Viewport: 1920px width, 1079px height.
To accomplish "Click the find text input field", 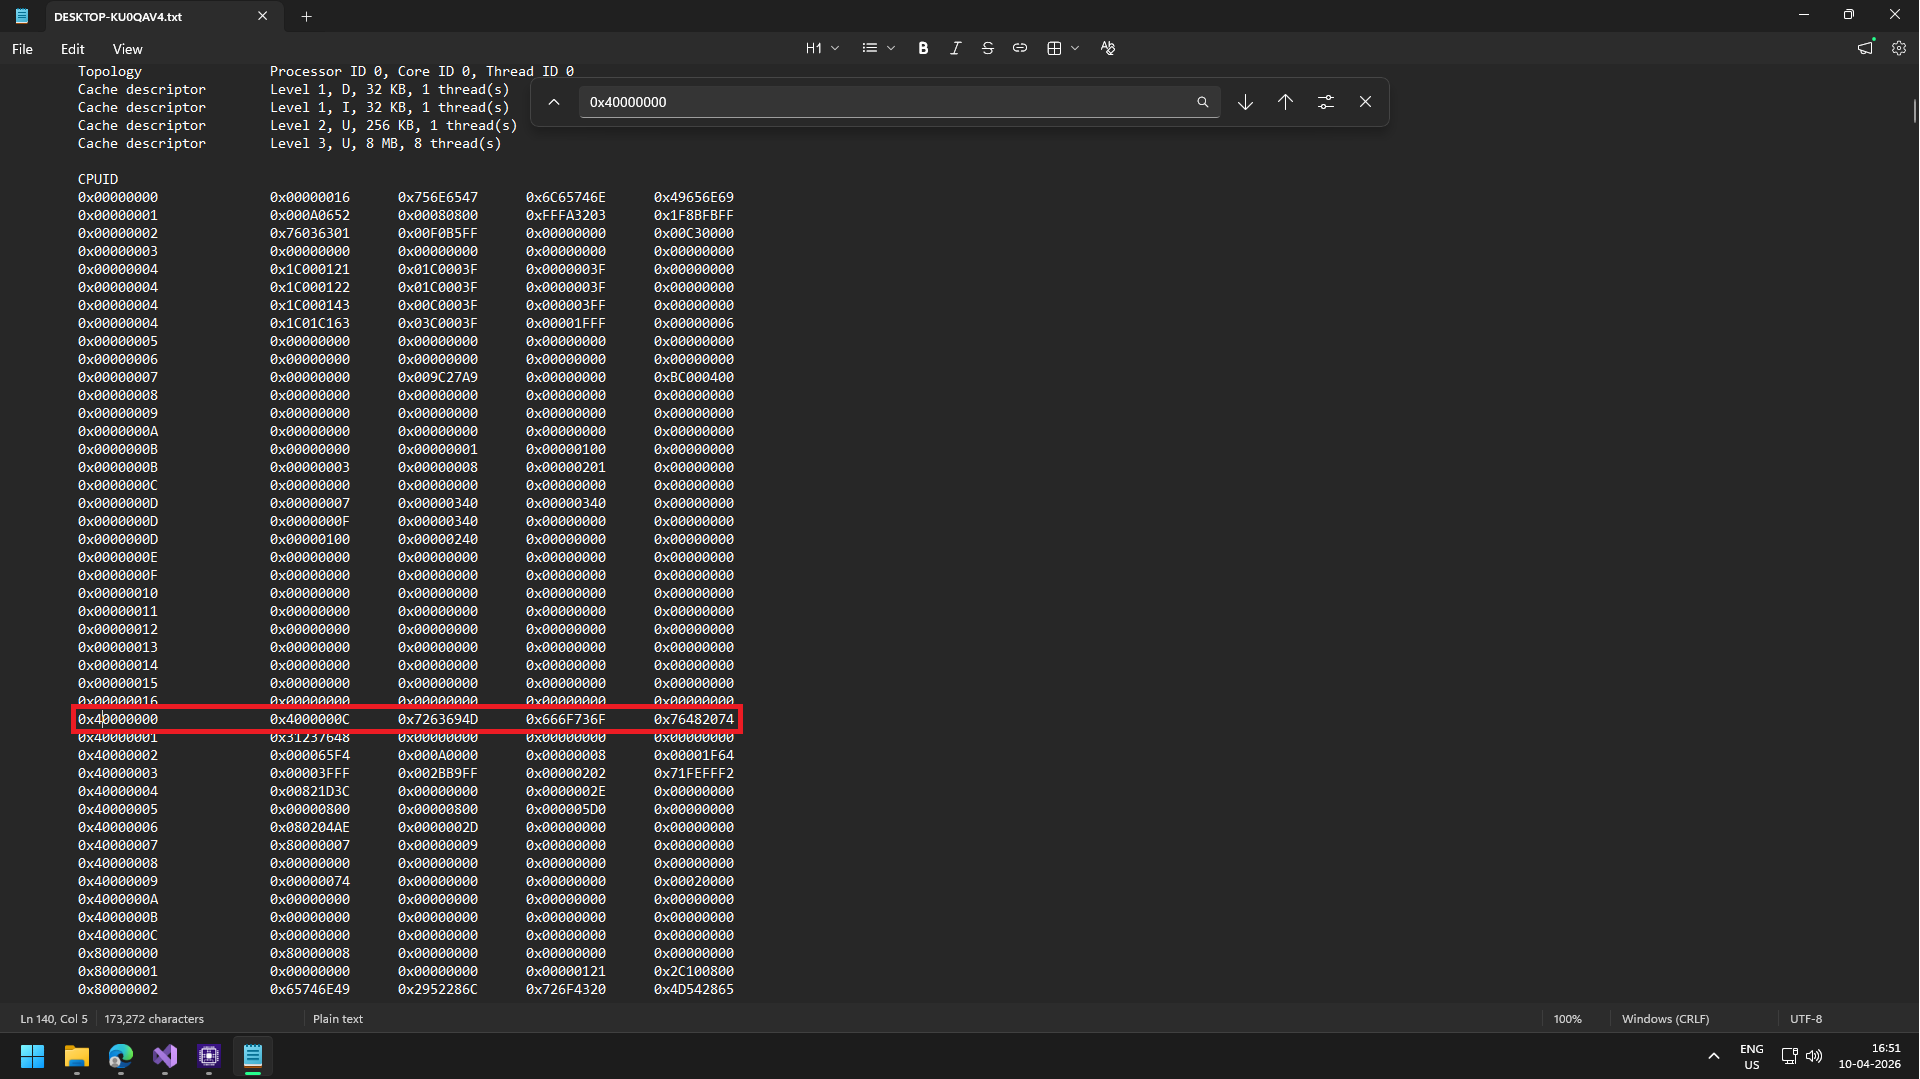I will pyautogui.click(x=885, y=102).
